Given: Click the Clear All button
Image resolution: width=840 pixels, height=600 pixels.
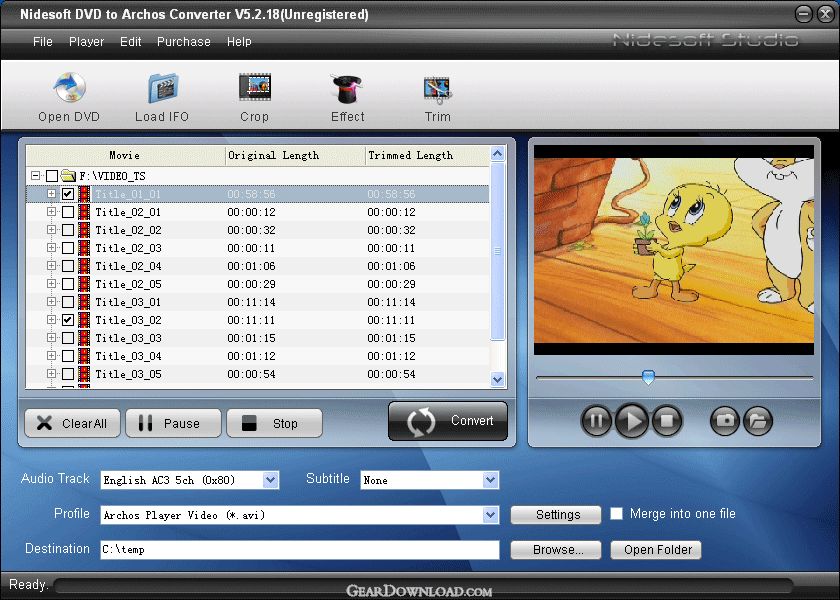Looking at the screenshot, I should pos(72,423).
